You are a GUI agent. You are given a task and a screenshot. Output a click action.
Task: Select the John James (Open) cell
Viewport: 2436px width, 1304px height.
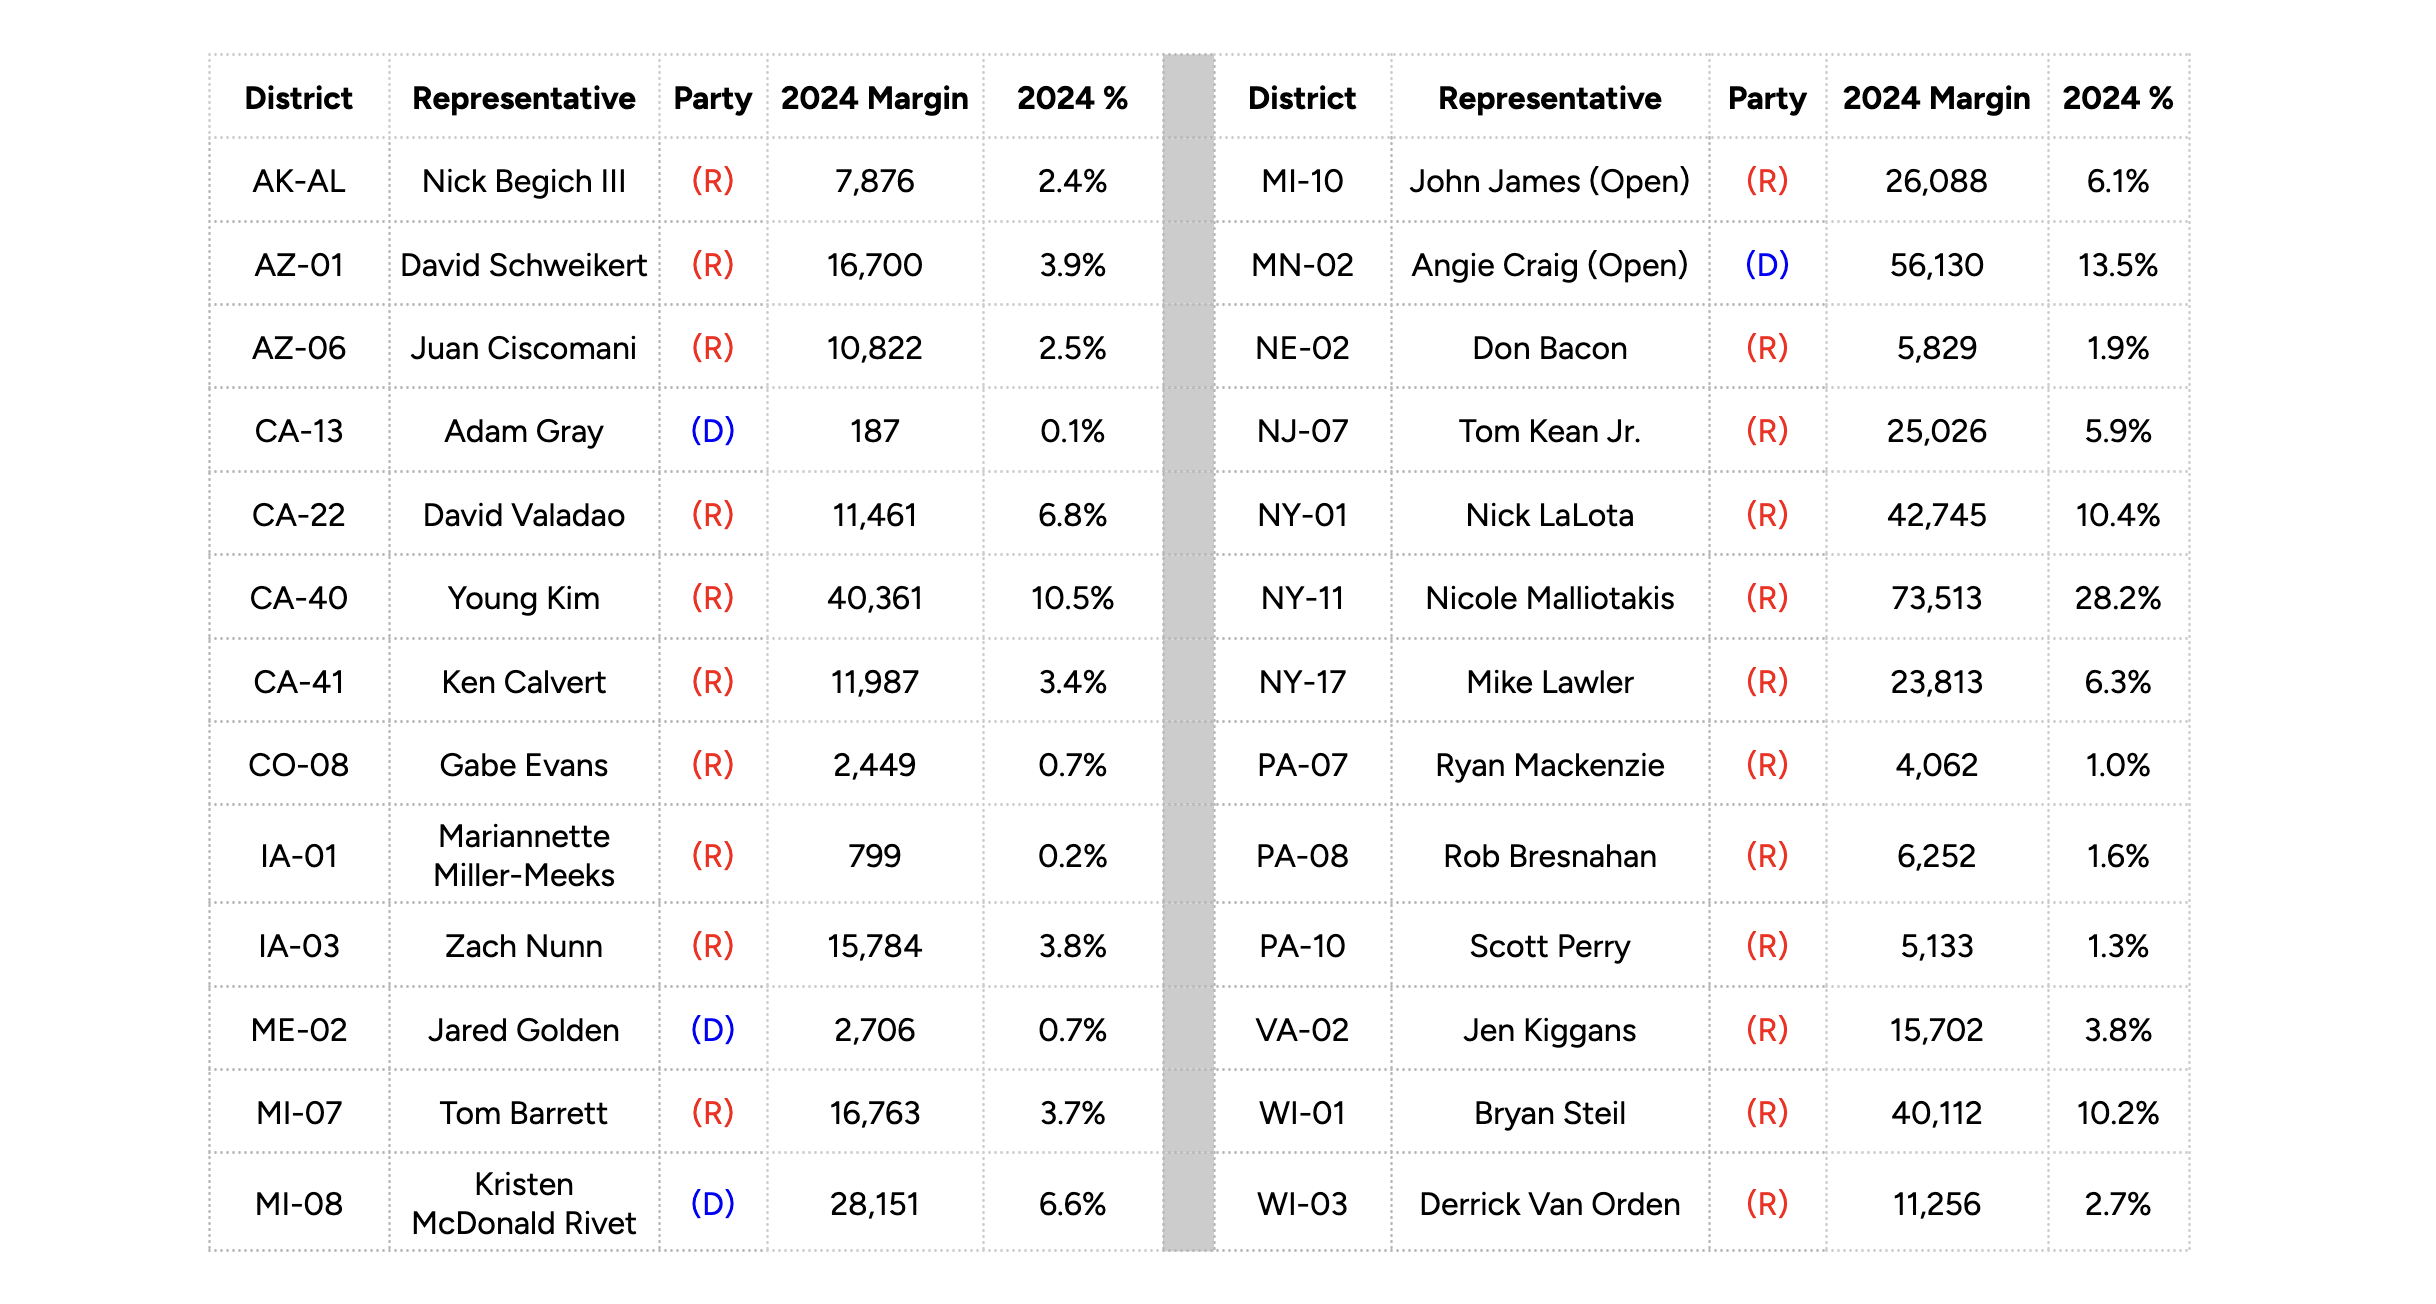[x=1549, y=181]
